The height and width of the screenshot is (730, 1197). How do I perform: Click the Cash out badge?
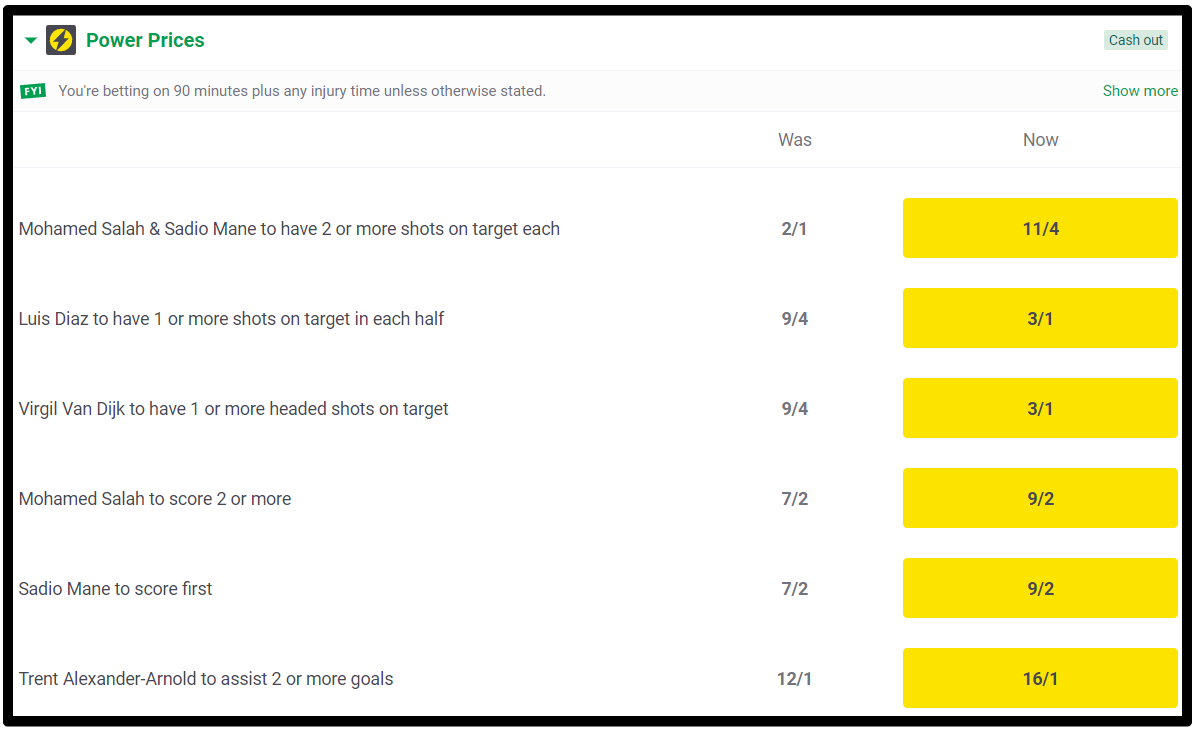point(1135,40)
